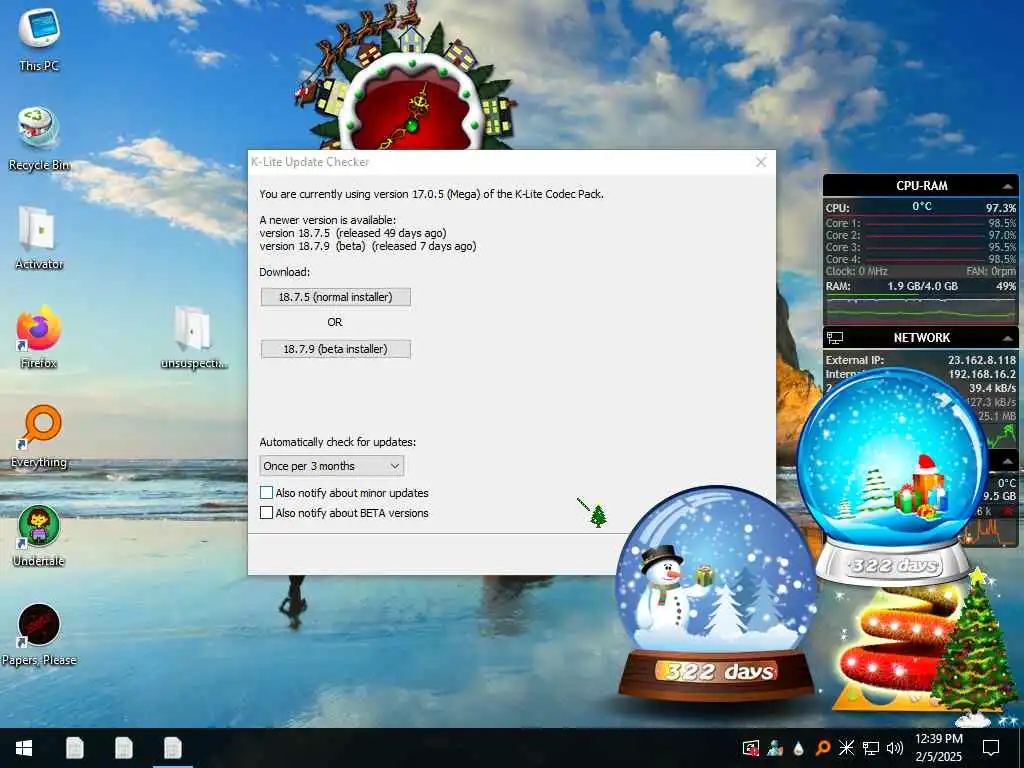
Task: Open the Everything magnifier tray icon
Action: tap(823, 748)
